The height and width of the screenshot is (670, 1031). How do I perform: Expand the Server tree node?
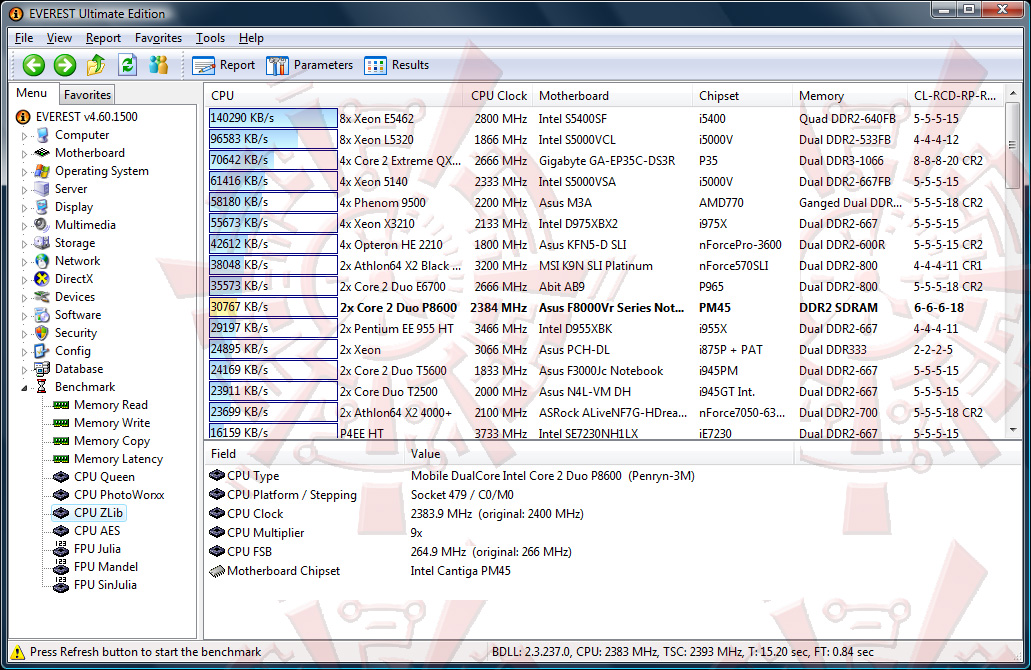pyautogui.click(x=25, y=190)
